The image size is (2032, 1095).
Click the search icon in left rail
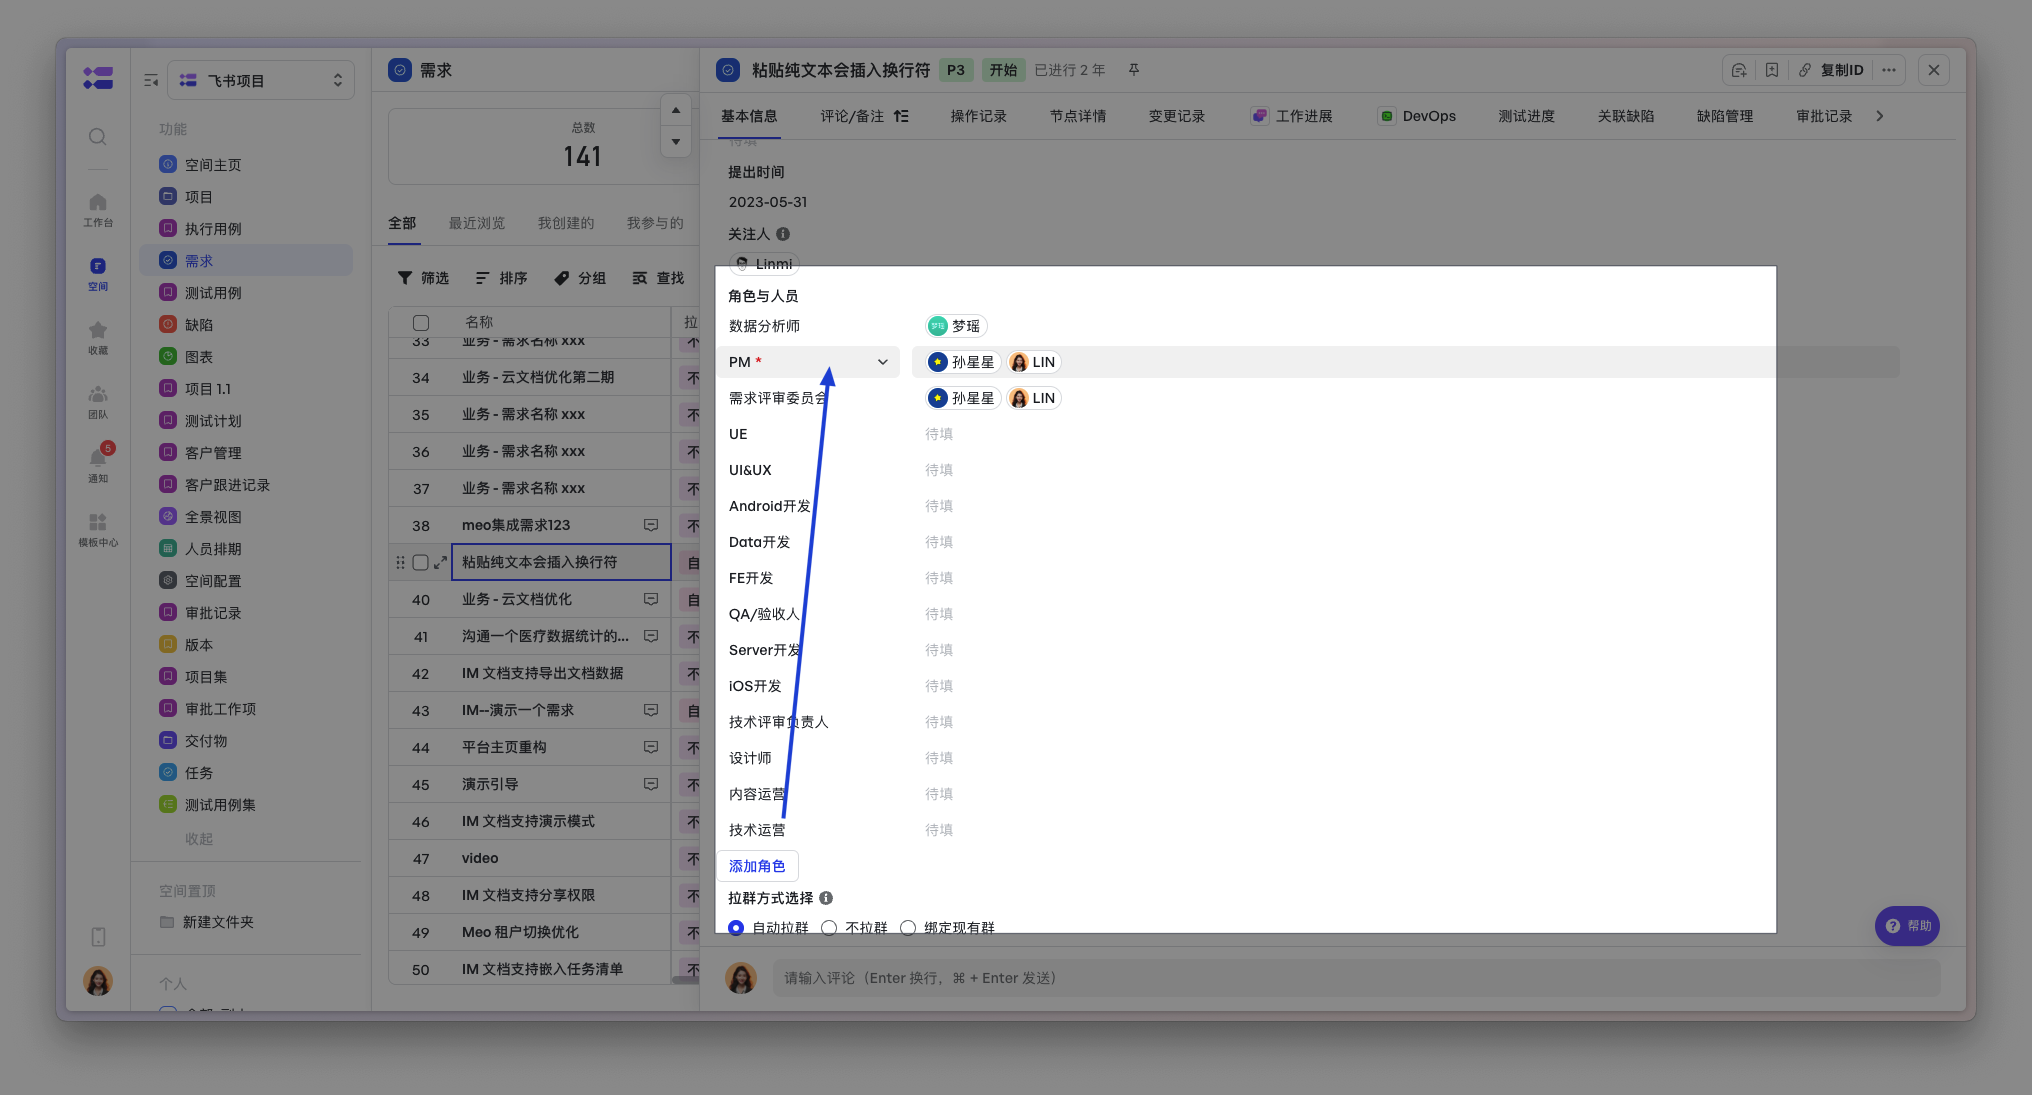point(97,136)
